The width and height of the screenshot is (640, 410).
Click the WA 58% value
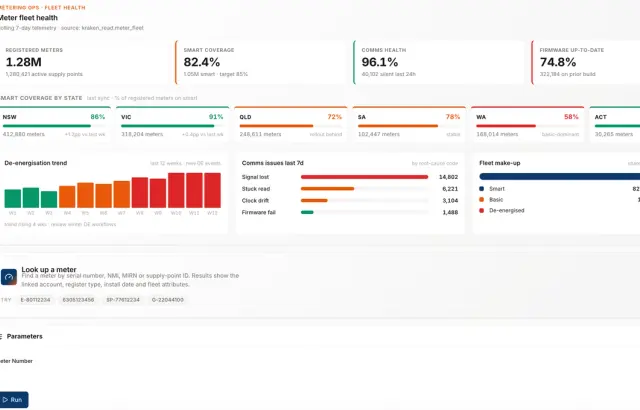[571, 117]
